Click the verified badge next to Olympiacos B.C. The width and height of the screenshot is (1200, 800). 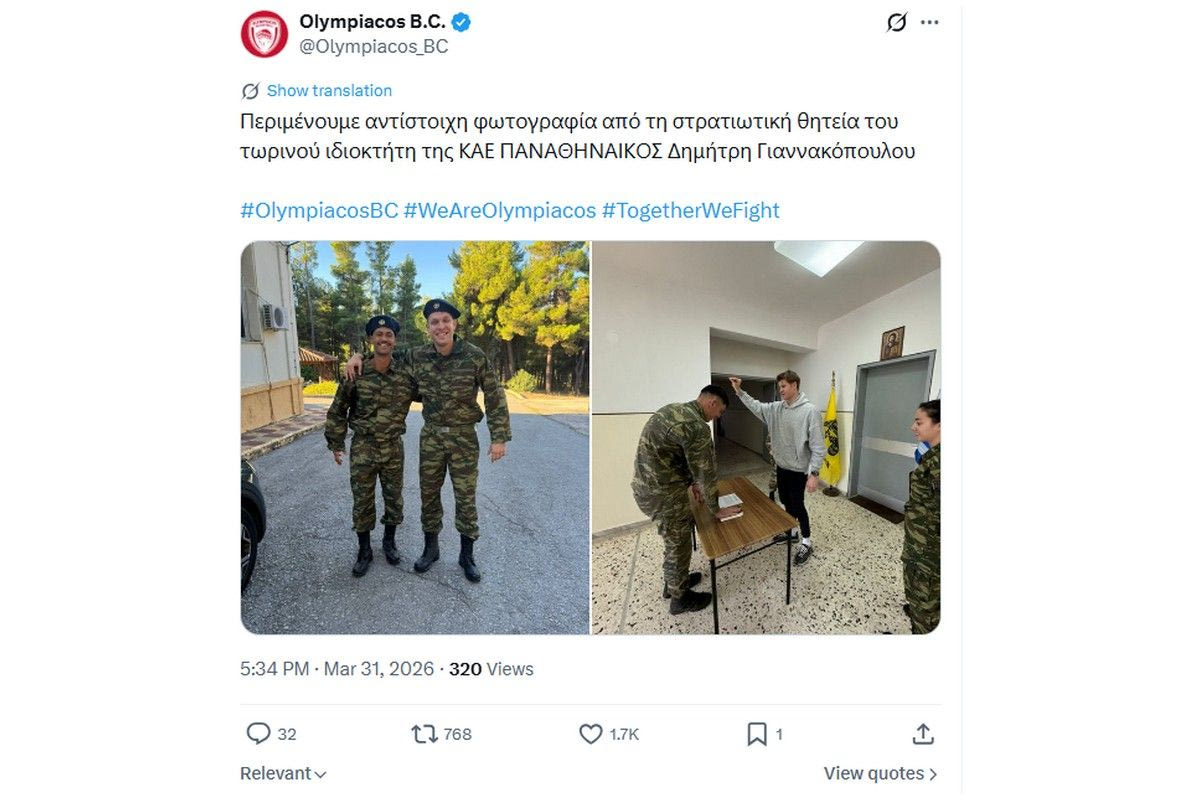pyautogui.click(x=462, y=21)
